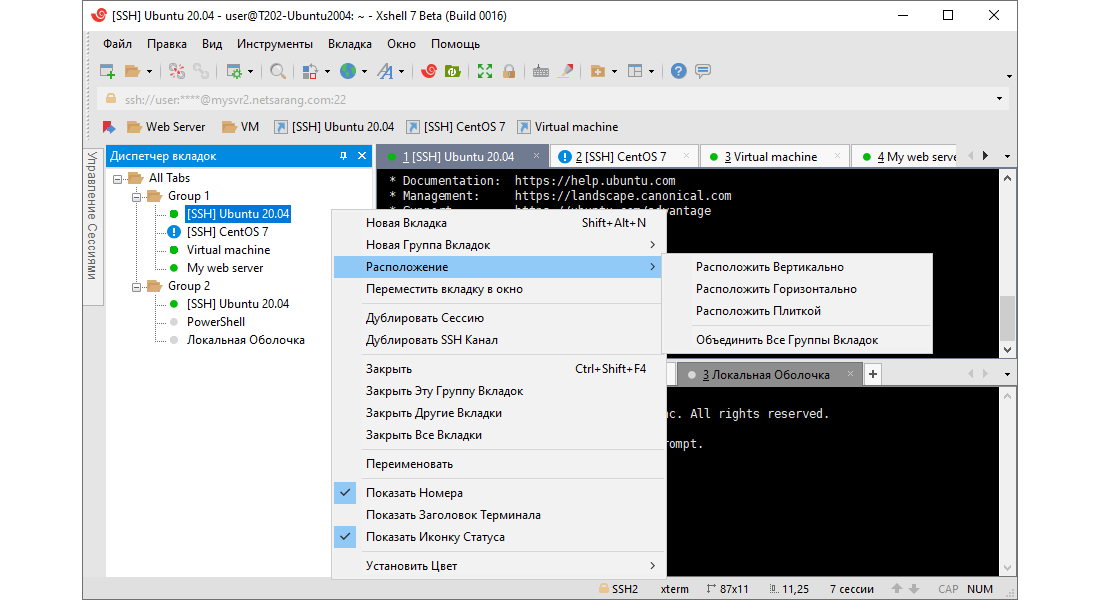Switch to the 2 [SSH] CentOS 7 tab

point(626,156)
